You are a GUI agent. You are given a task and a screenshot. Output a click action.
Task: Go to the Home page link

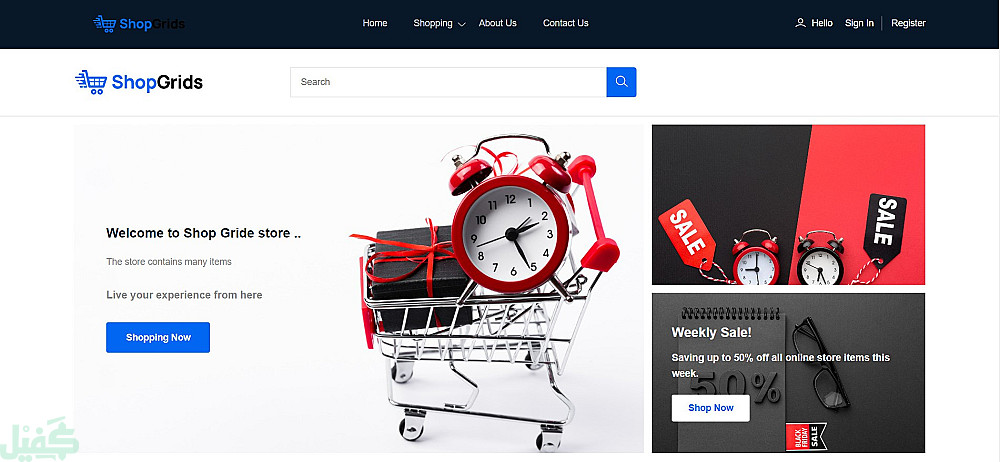point(375,23)
